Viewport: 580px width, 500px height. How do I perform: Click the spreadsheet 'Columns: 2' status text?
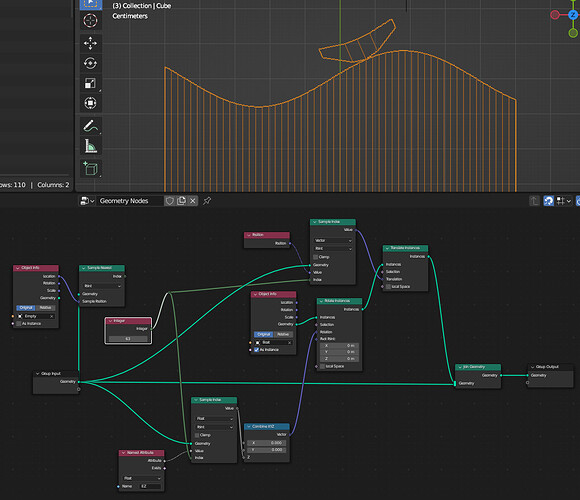(53, 185)
